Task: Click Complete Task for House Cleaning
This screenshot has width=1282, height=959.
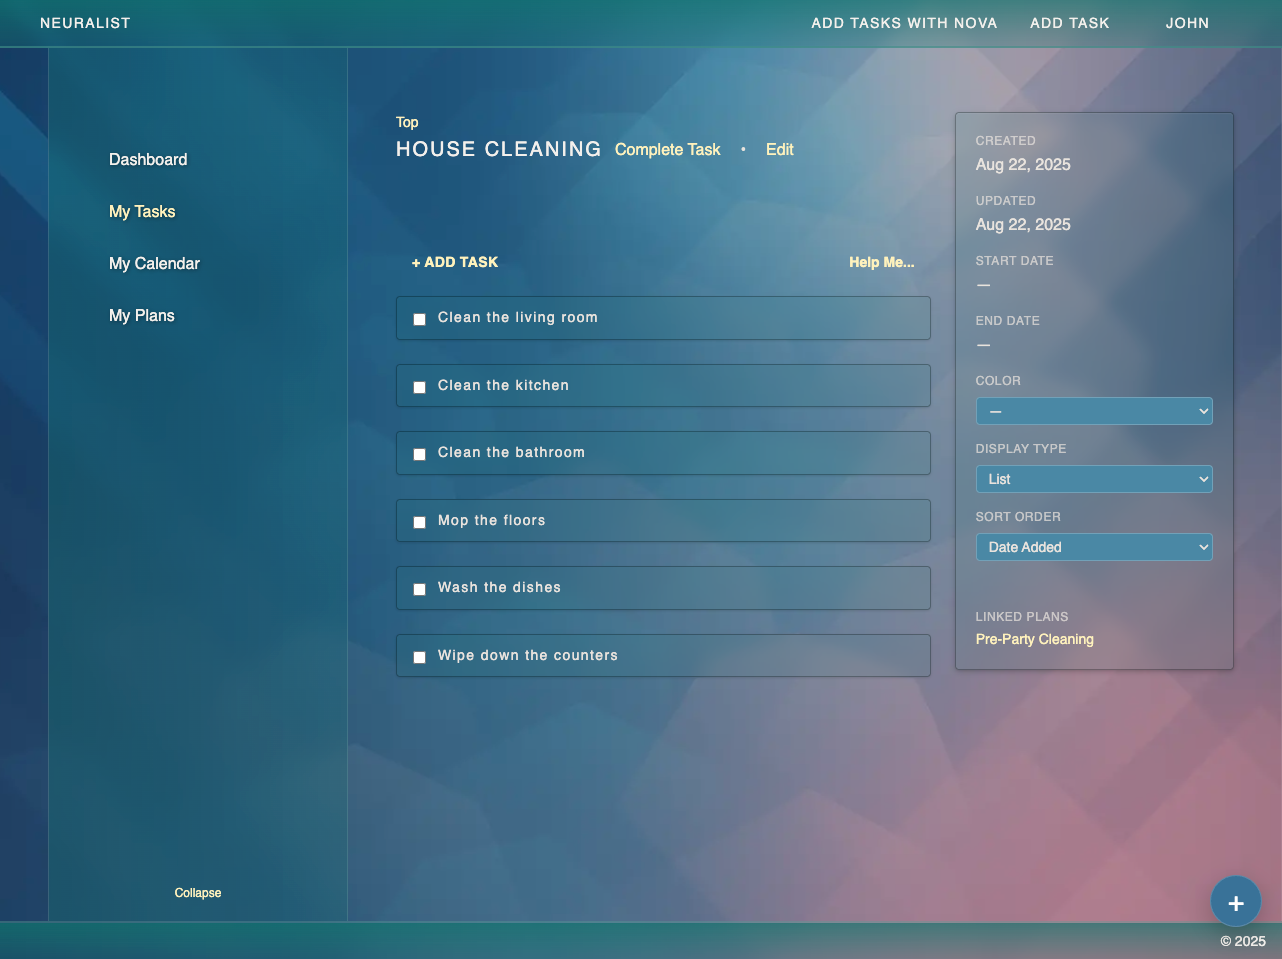Action: click(x=667, y=149)
